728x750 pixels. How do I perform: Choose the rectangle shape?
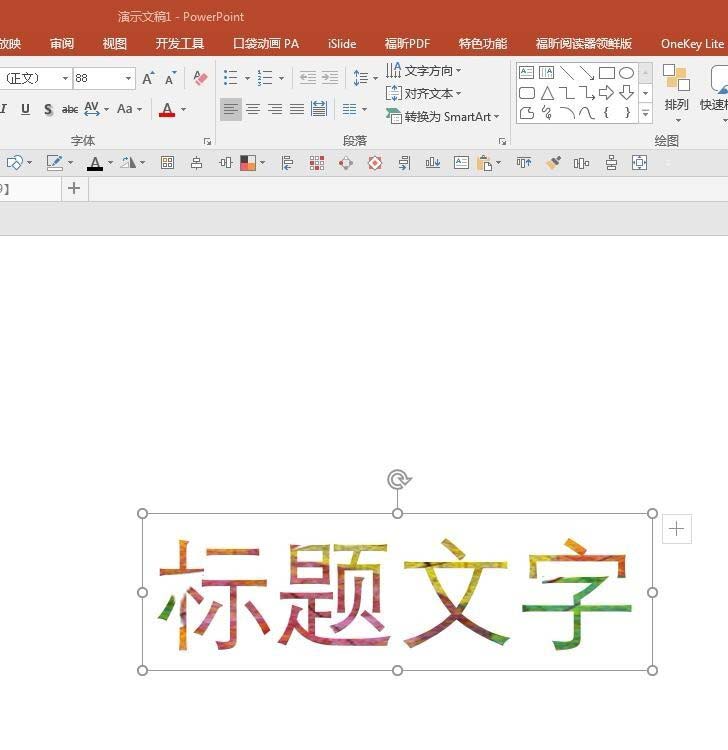coord(607,73)
